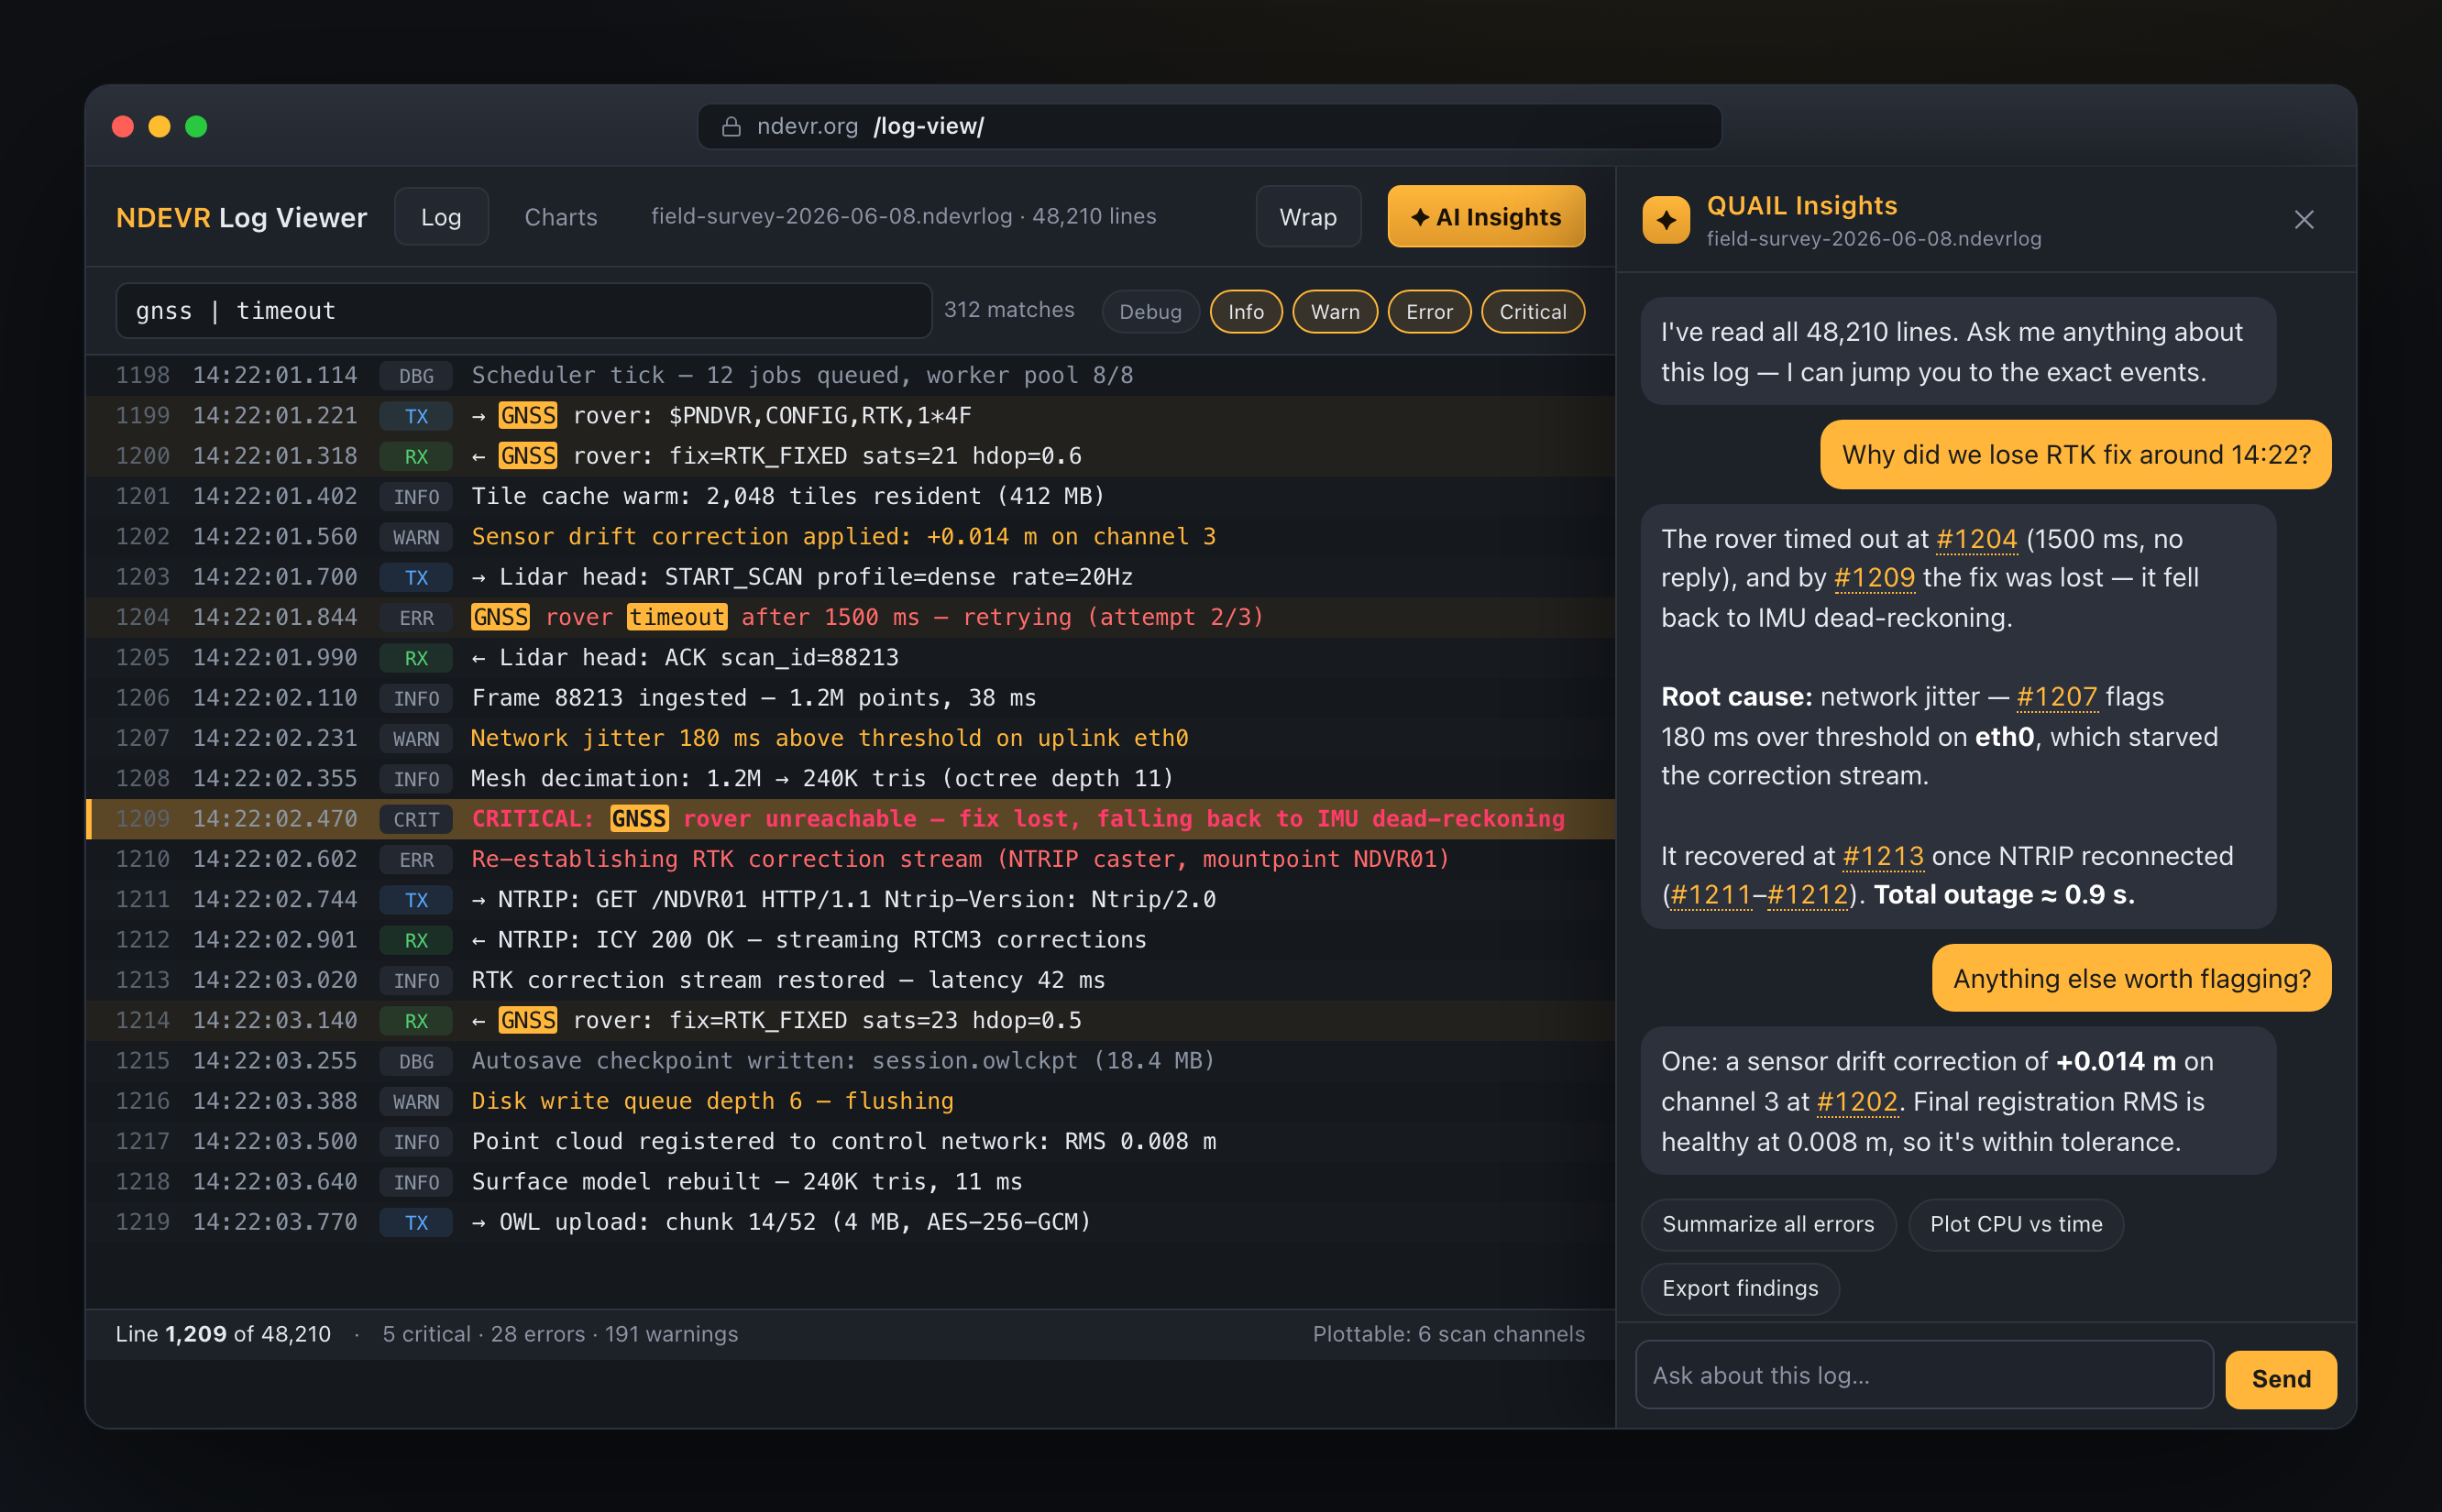Click the field-survey-2026-06-08.ndevrlog file label in header
The image size is (2442, 1512).
(903, 216)
